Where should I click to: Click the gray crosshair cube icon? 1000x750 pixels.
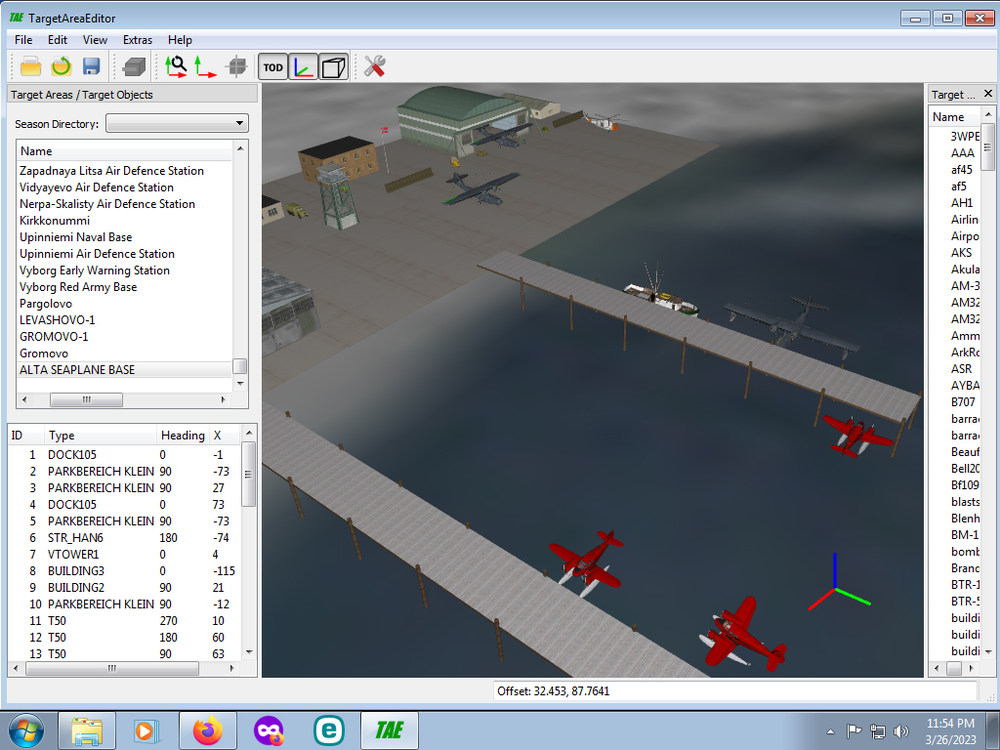click(x=237, y=66)
